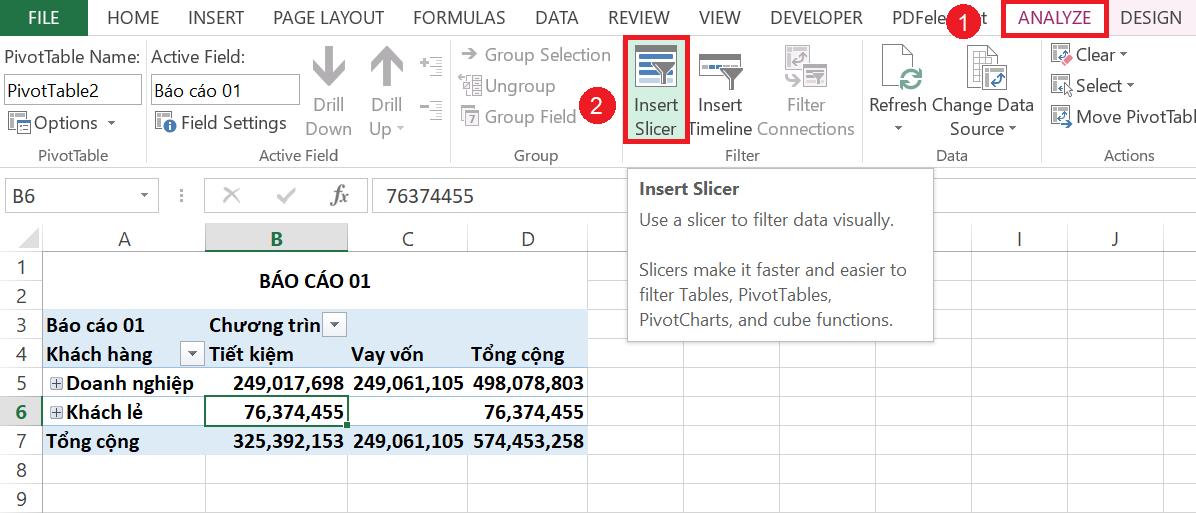Open the Khách hàng filter dropdown
This screenshot has width=1196, height=513.
click(190, 354)
